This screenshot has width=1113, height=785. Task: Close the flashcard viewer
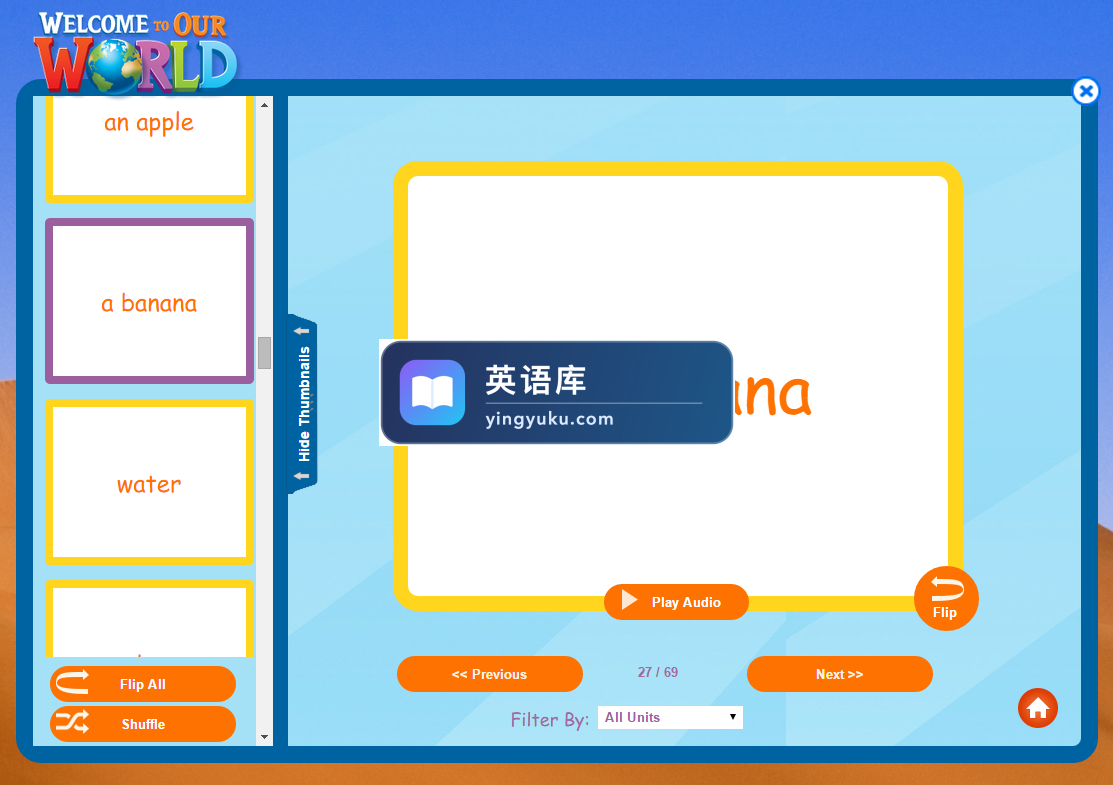(x=1086, y=91)
